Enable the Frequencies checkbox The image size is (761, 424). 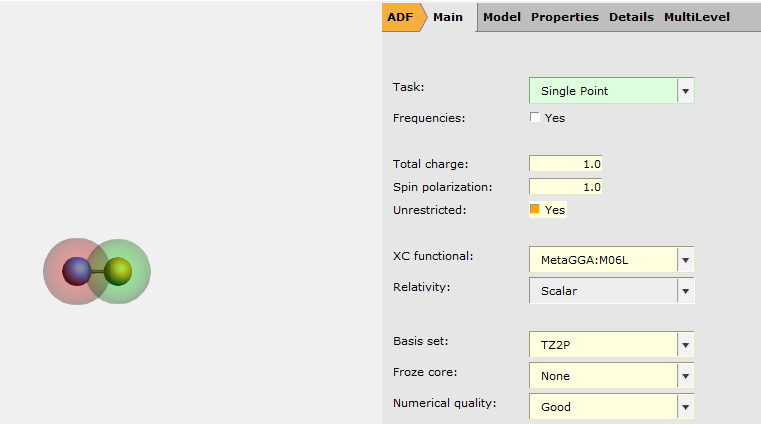point(535,118)
